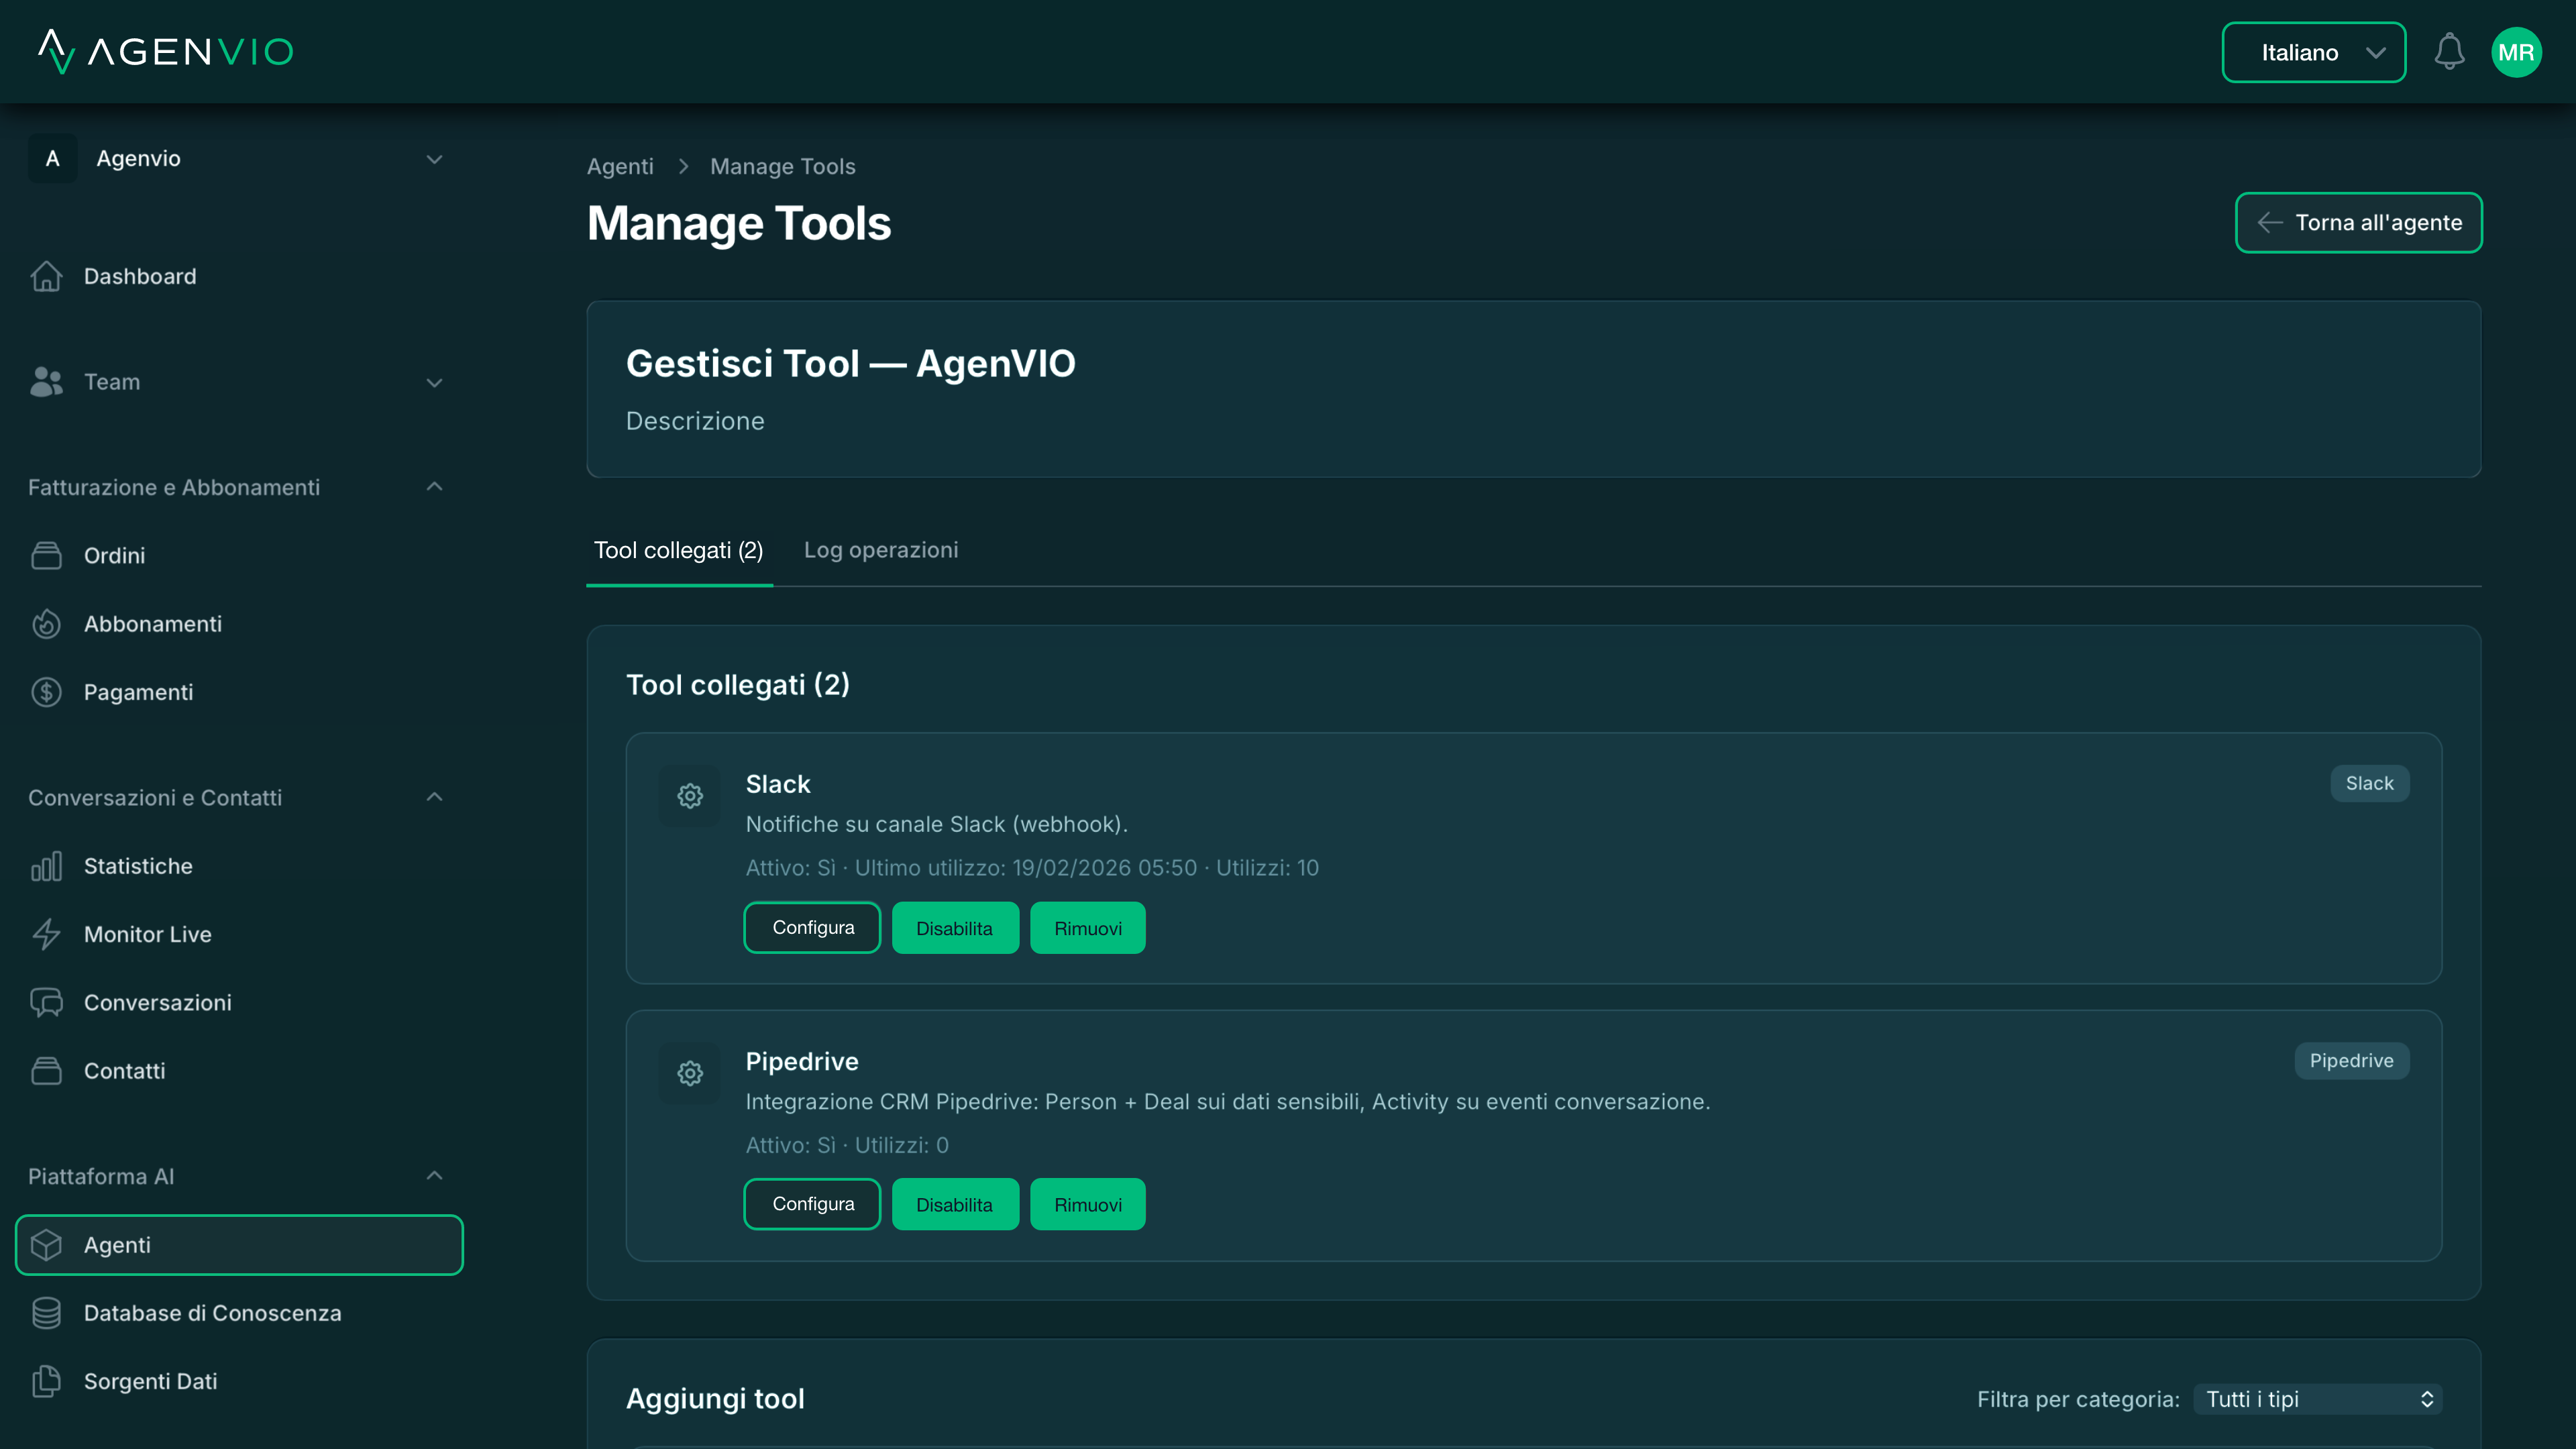Click Configura for Pipedrive

click(812, 1204)
